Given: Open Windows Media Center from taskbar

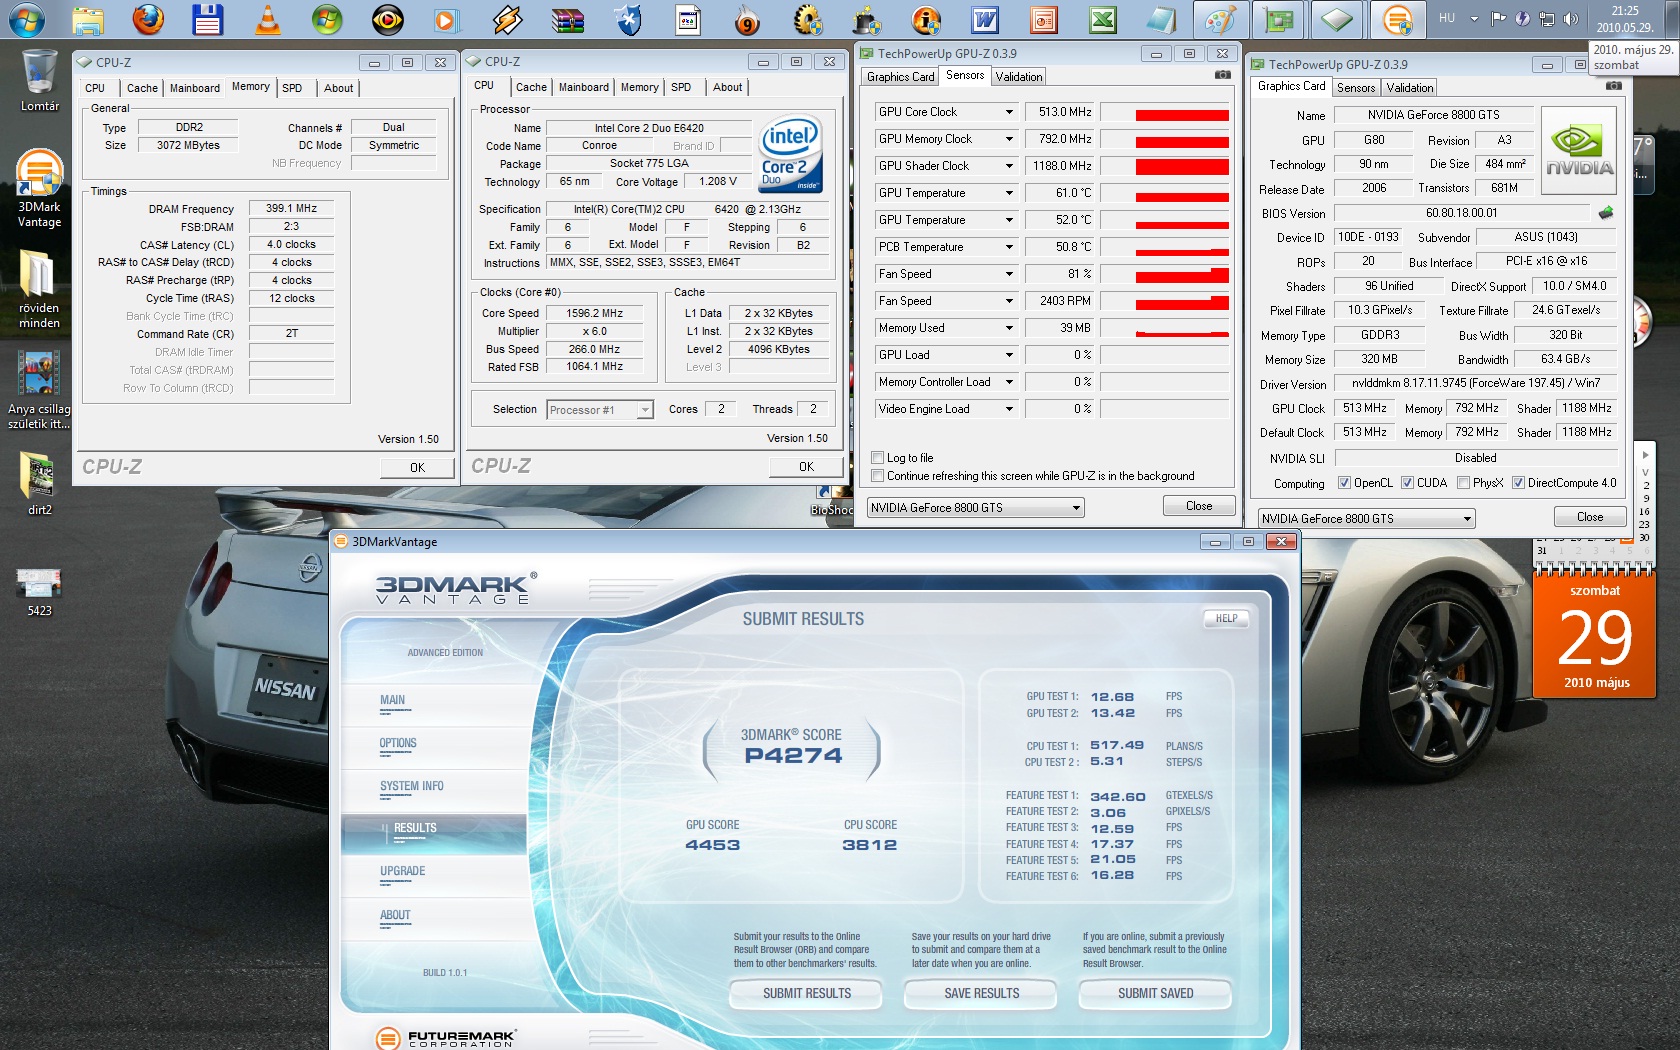Looking at the screenshot, I should click(327, 19).
